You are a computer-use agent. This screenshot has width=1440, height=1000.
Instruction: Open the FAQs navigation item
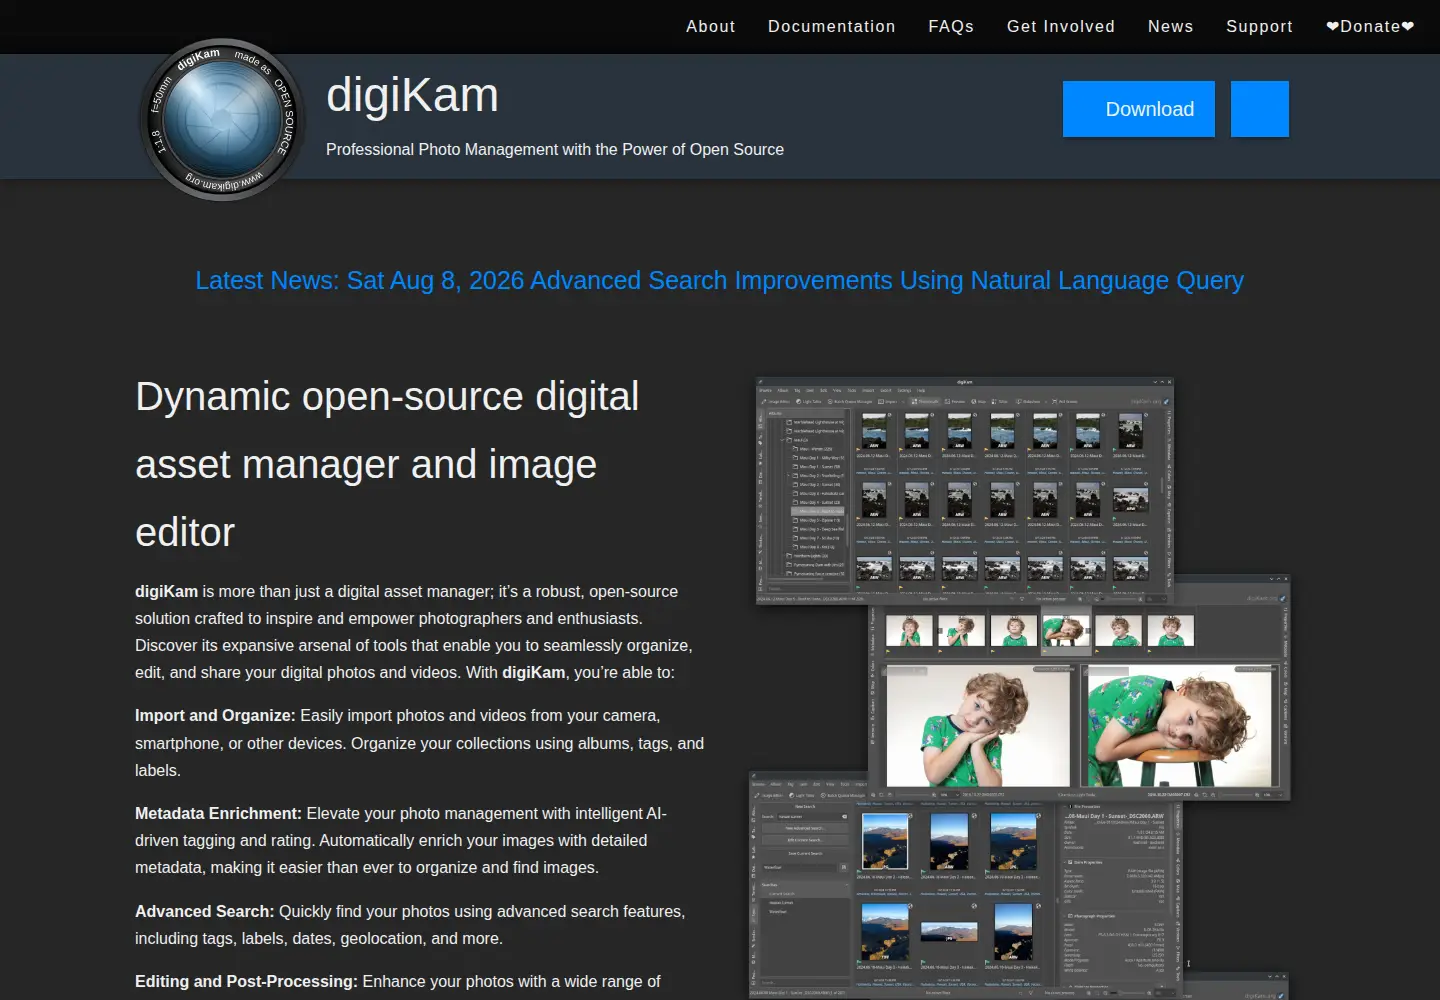click(x=951, y=27)
